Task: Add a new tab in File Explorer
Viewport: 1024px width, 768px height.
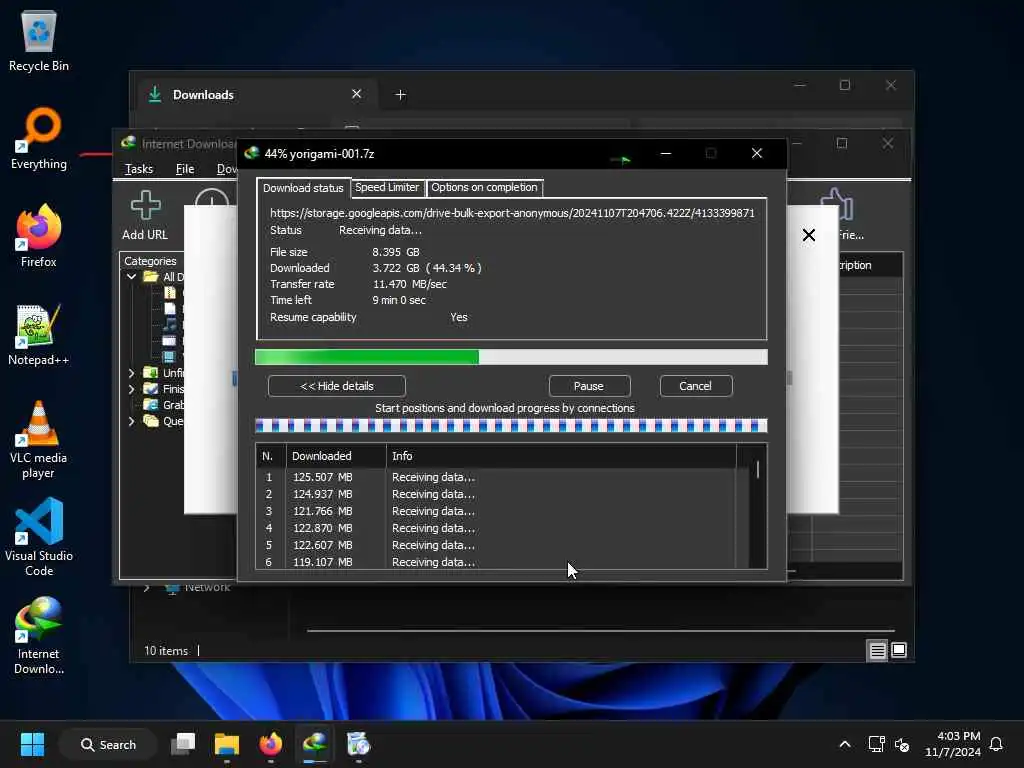Action: (400, 95)
